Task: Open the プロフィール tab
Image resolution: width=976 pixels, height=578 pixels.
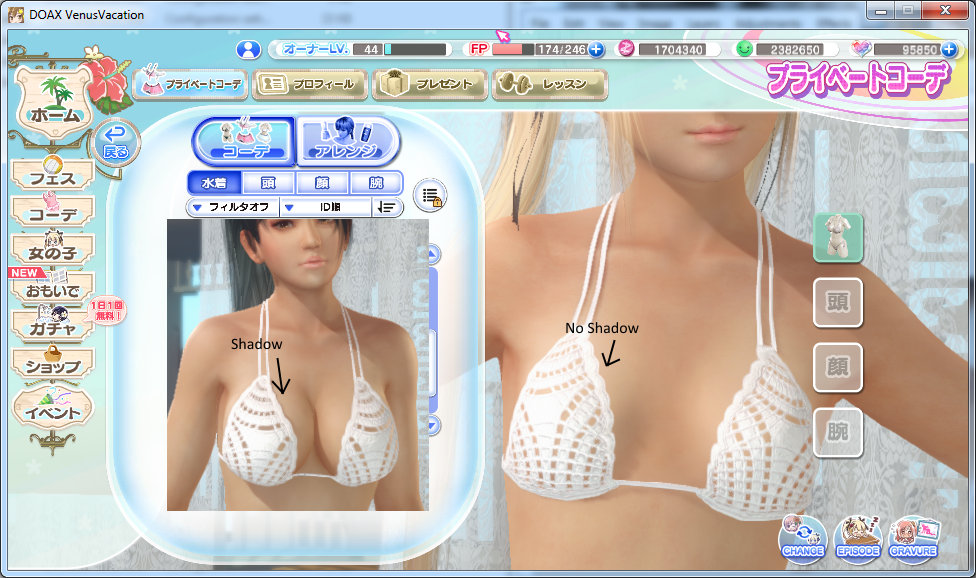Action: tap(311, 84)
